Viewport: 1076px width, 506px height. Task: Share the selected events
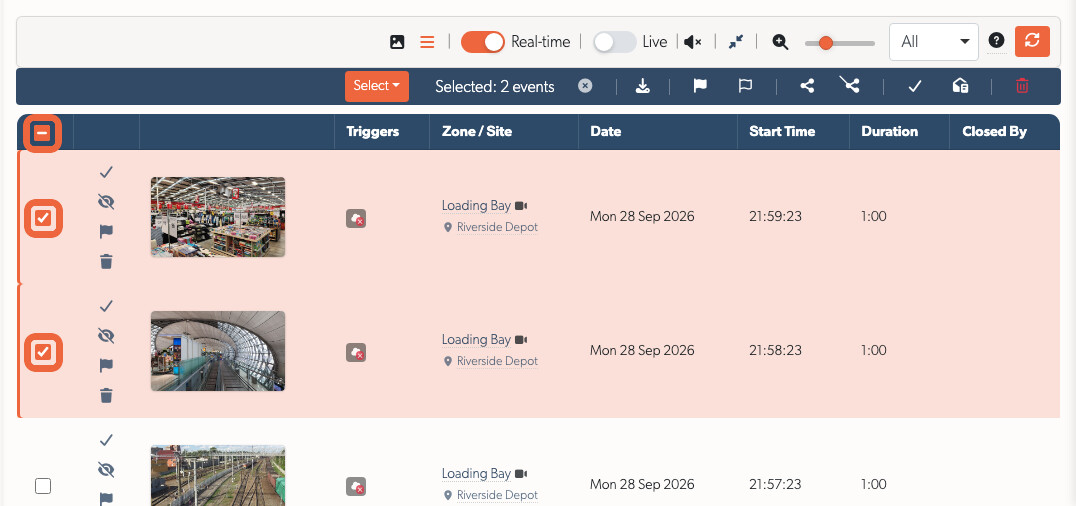click(807, 86)
